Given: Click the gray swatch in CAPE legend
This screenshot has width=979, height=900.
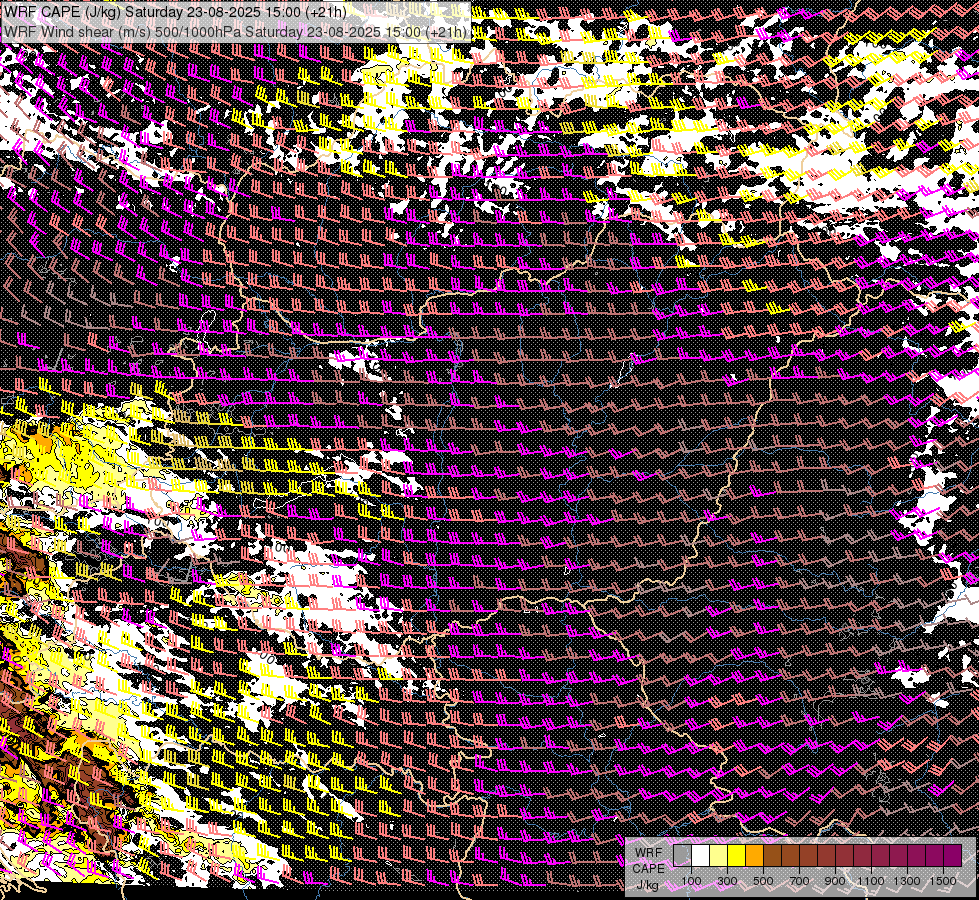Looking at the screenshot, I should [x=682, y=856].
